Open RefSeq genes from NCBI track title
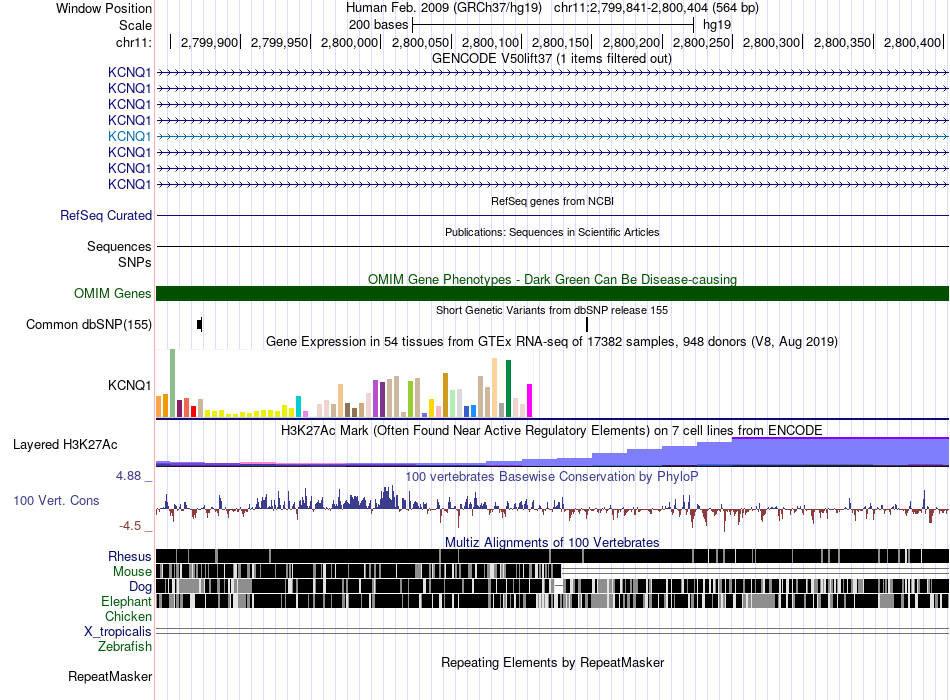This screenshot has height=700, width=950. pyautogui.click(x=552, y=201)
